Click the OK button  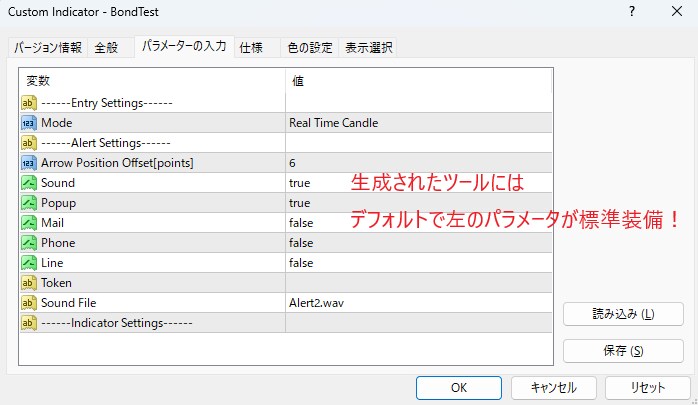tap(459, 388)
